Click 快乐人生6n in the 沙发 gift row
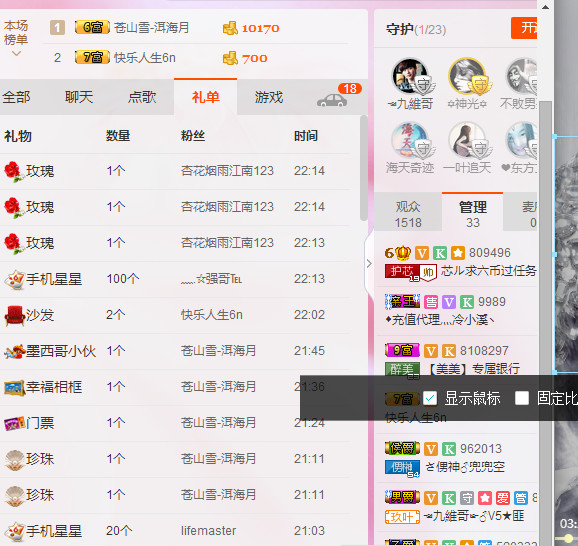578x546 pixels. [x=212, y=315]
